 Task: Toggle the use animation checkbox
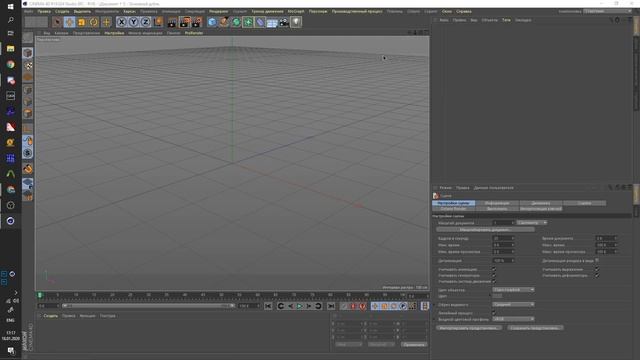click(x=493, y=269)
